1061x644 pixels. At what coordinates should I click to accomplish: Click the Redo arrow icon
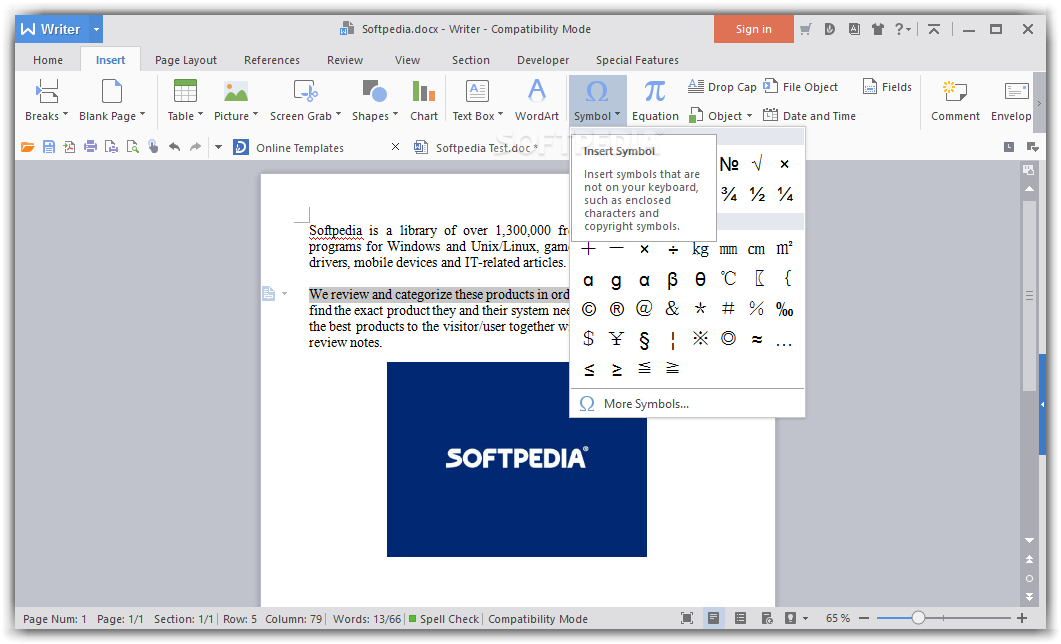(196, 147)
